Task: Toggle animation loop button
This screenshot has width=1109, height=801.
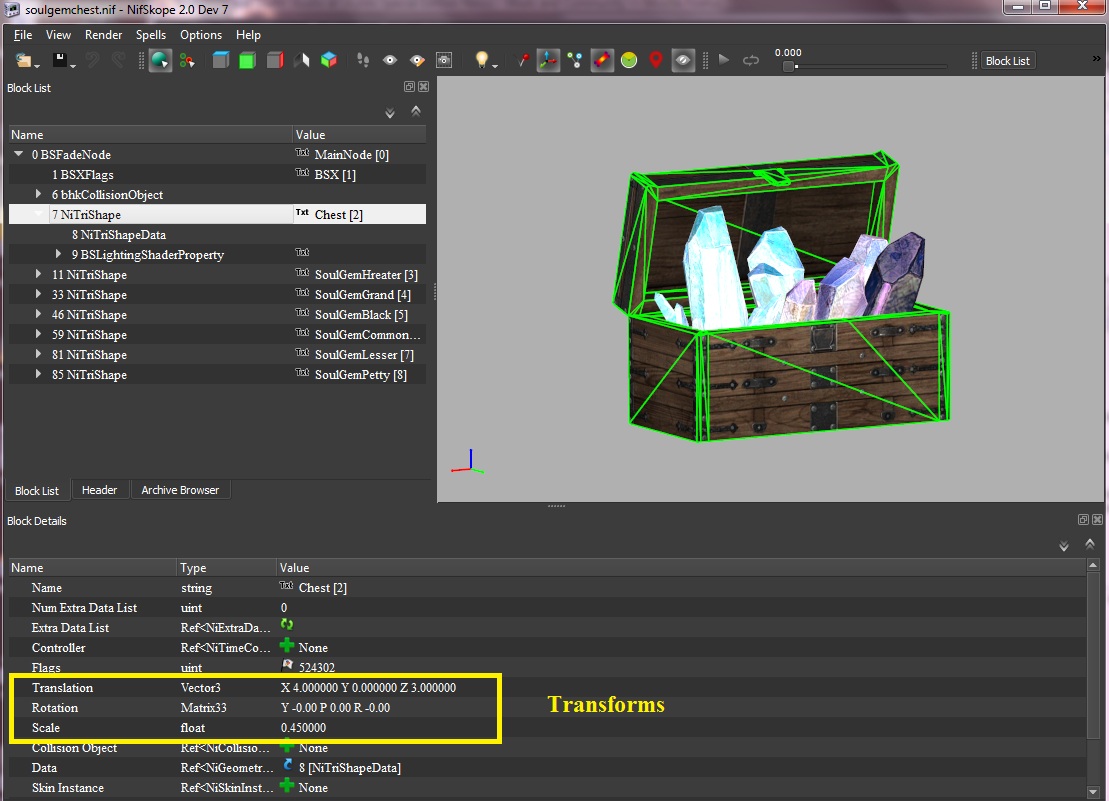Action: tap(751, 61)
